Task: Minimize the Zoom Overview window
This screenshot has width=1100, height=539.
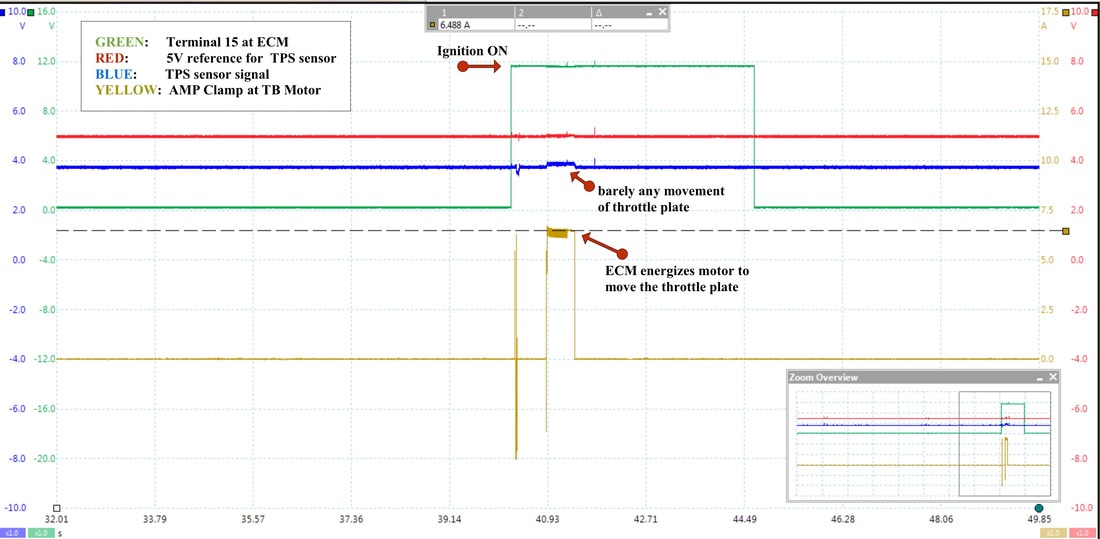Action: [x=1040, y=378]
